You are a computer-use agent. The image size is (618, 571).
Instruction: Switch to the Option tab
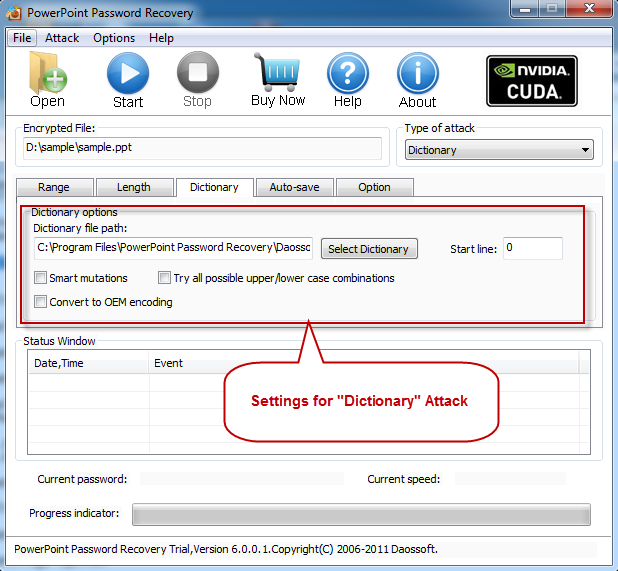pyautogui.click(x=375, y=187)
